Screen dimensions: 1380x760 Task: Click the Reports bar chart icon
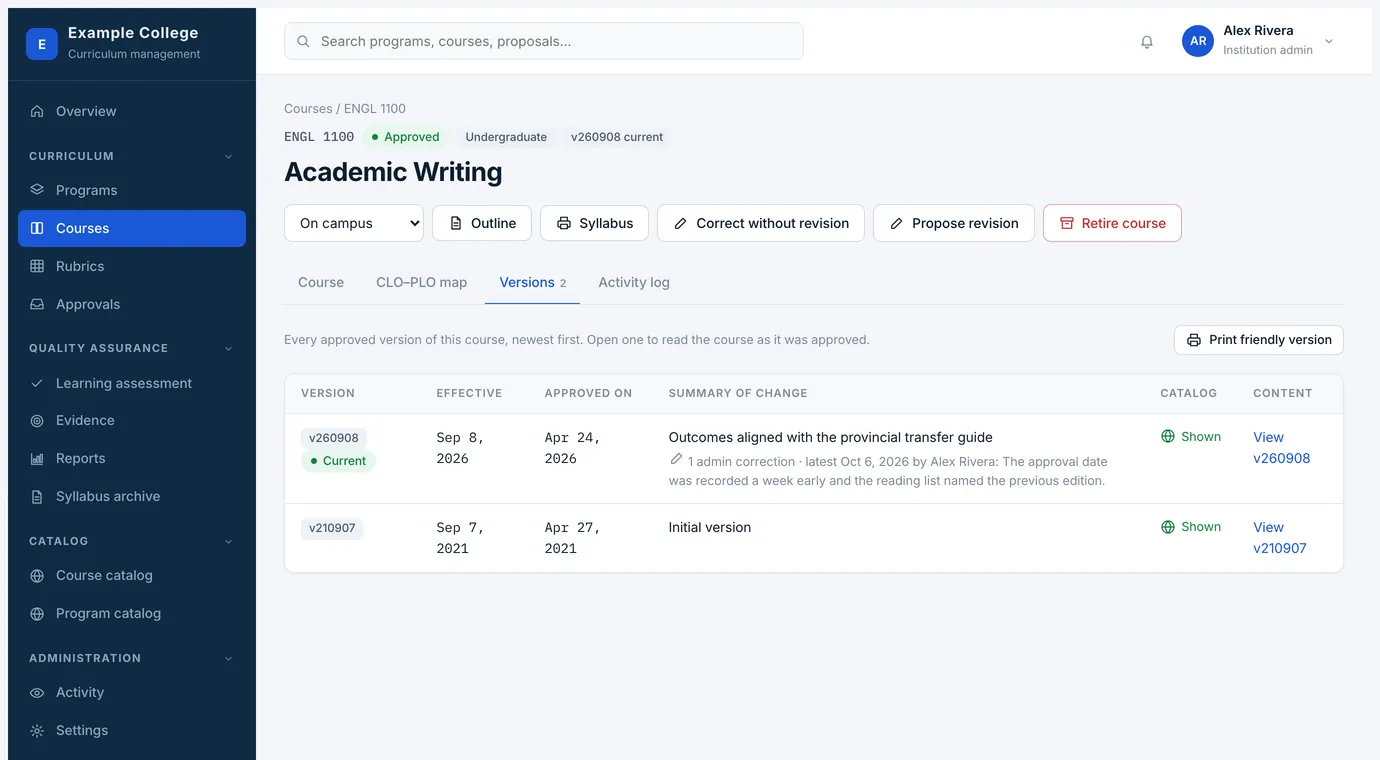[37, 459]
